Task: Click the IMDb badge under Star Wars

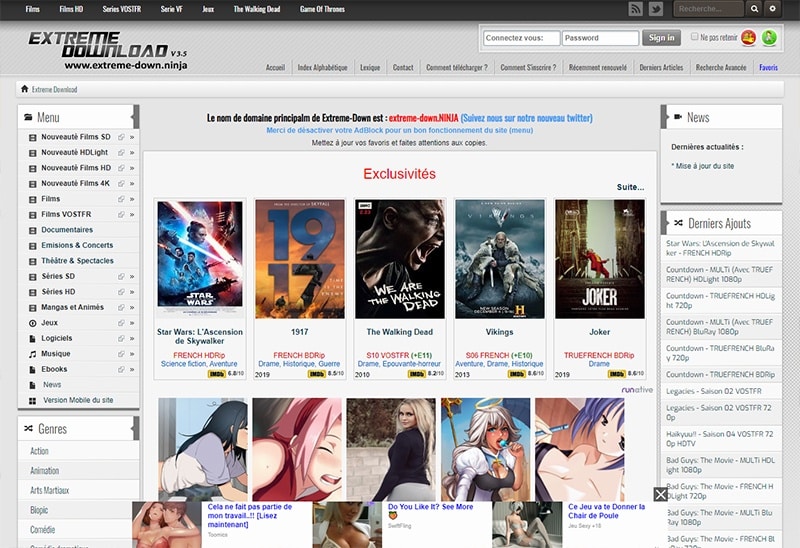Action: 216,374
